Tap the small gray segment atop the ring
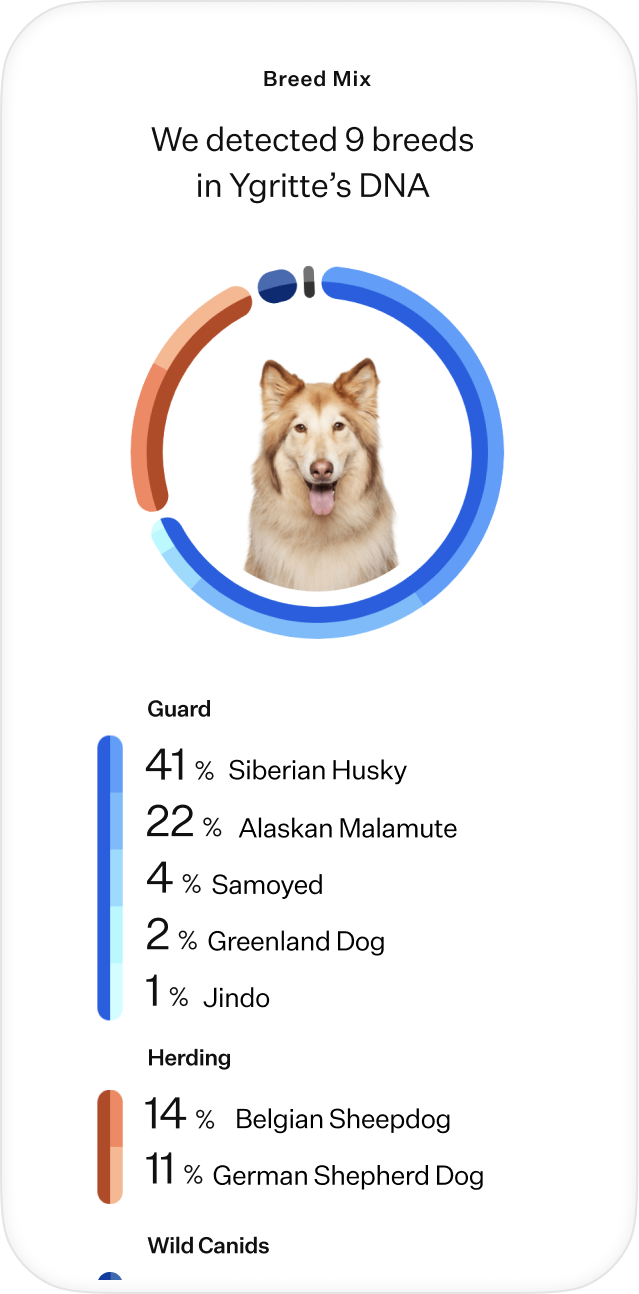Viewport: 639px width, 1294px height. click(x=309, y=282)
